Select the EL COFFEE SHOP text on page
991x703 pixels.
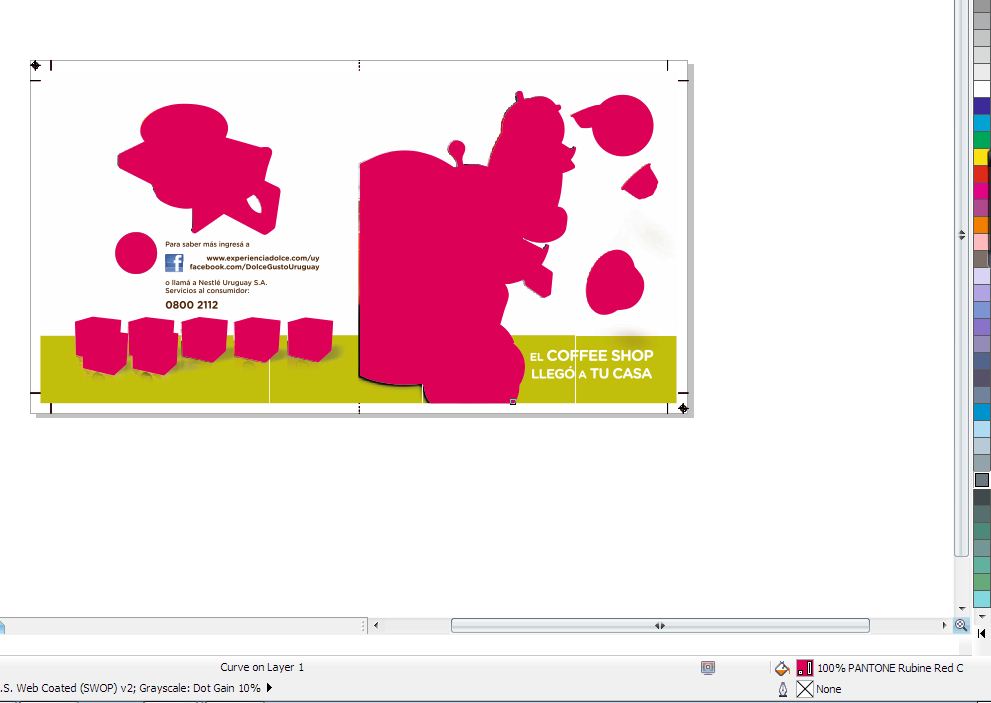592,355
